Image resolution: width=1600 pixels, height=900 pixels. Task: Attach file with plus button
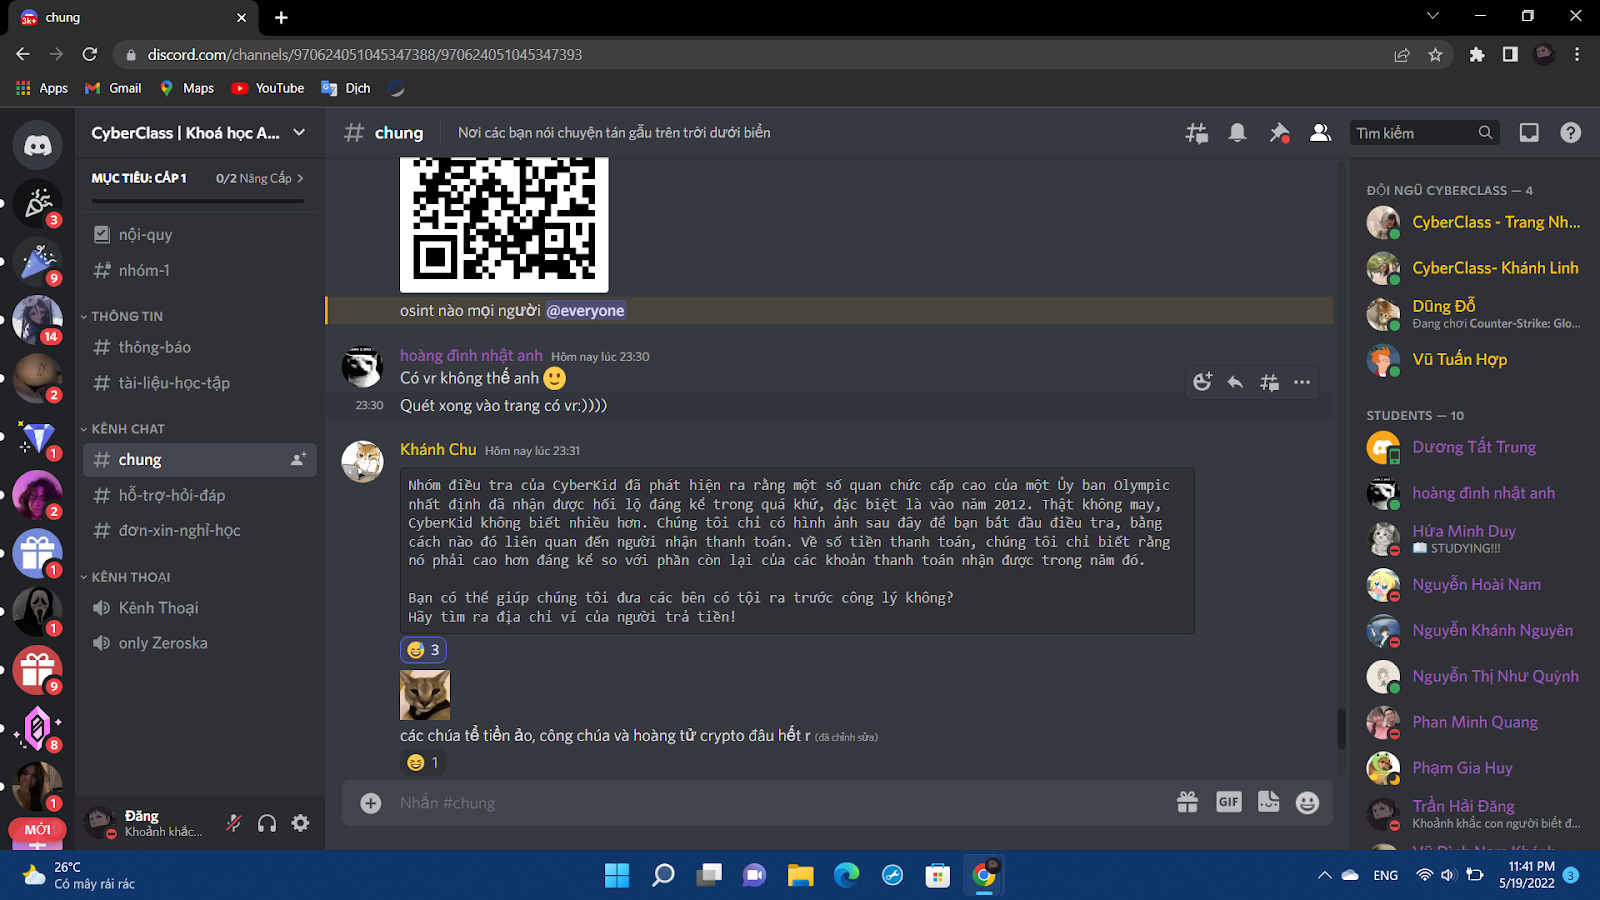point(371,803)
